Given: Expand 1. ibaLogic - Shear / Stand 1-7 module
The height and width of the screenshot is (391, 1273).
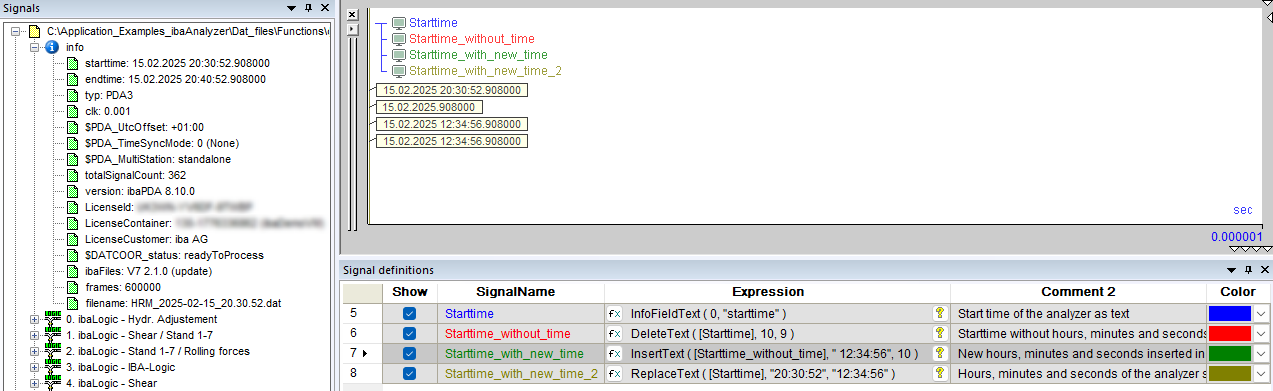Looking at the screenshot, I should click(35, 335).
